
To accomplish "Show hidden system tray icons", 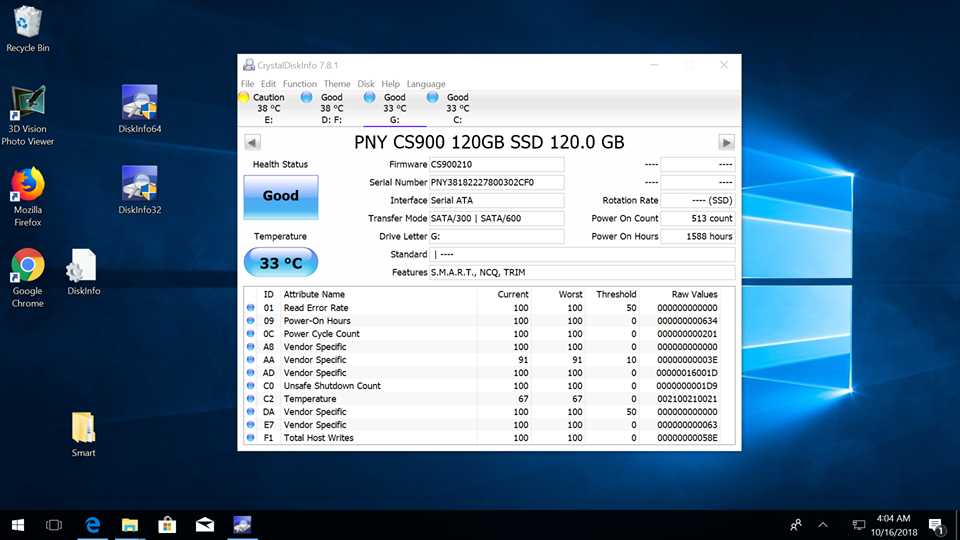I will pos(823,524).
